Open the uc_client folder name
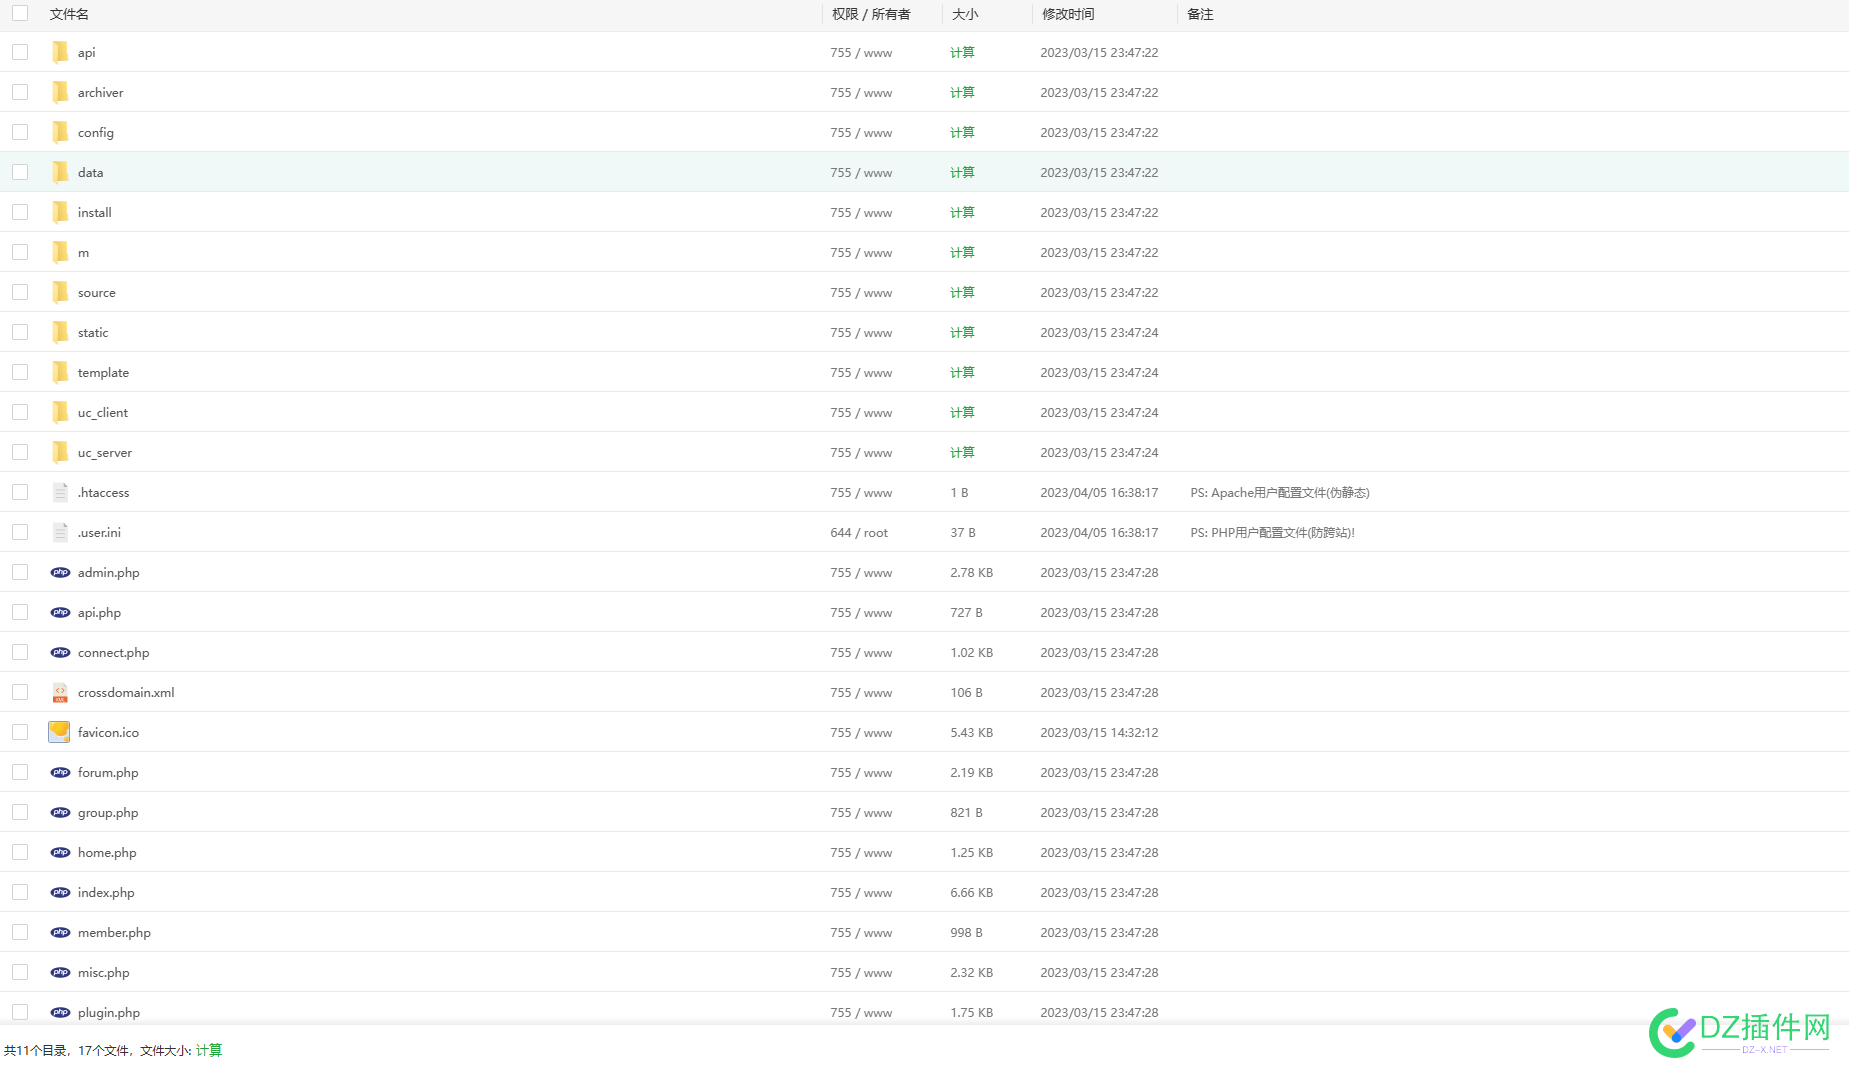 (x=103, y=413)
